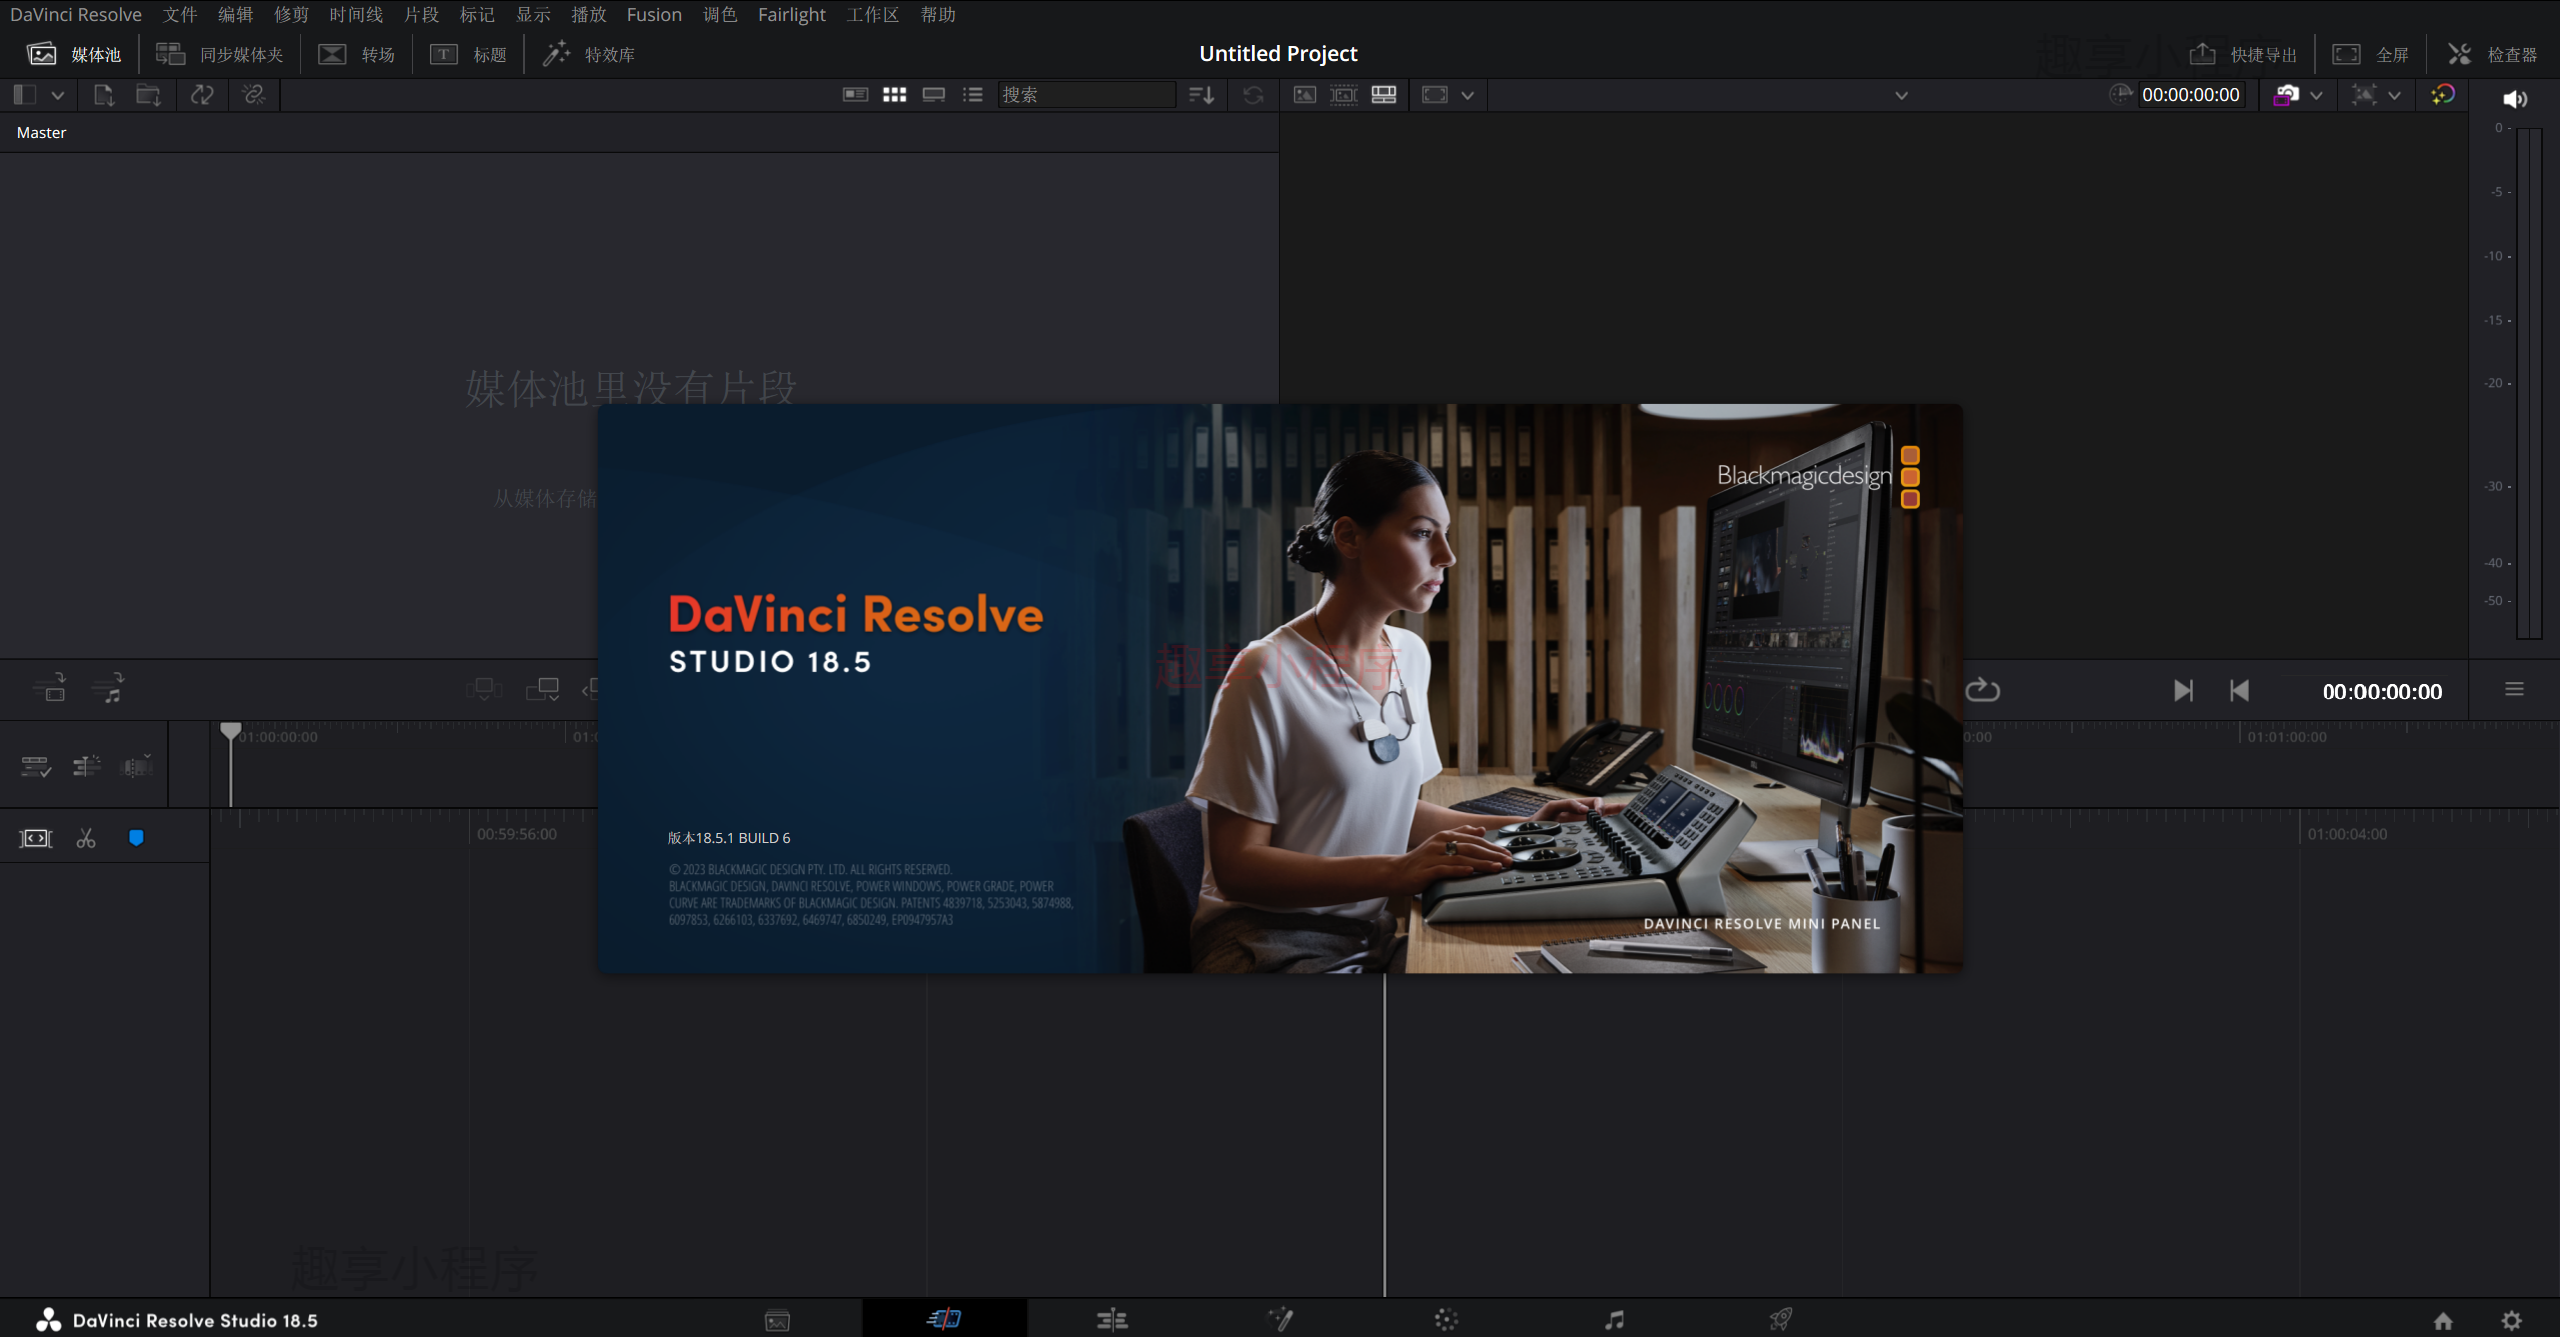Image resolution: width=2560 pixels, height=1337 pixels.
Task: Click the 搜索 search field
Action: tap(1086, 95)
